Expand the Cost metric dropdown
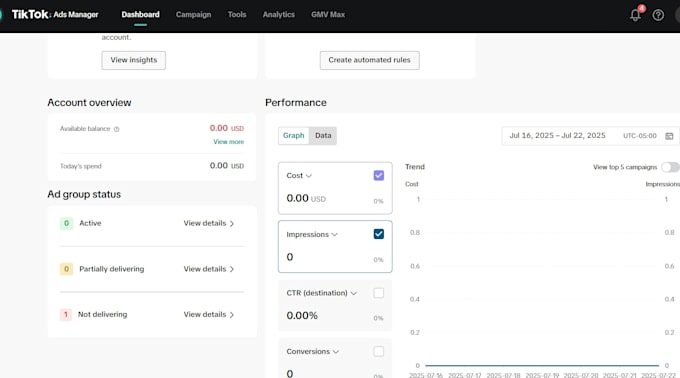 tap(309, 176)
